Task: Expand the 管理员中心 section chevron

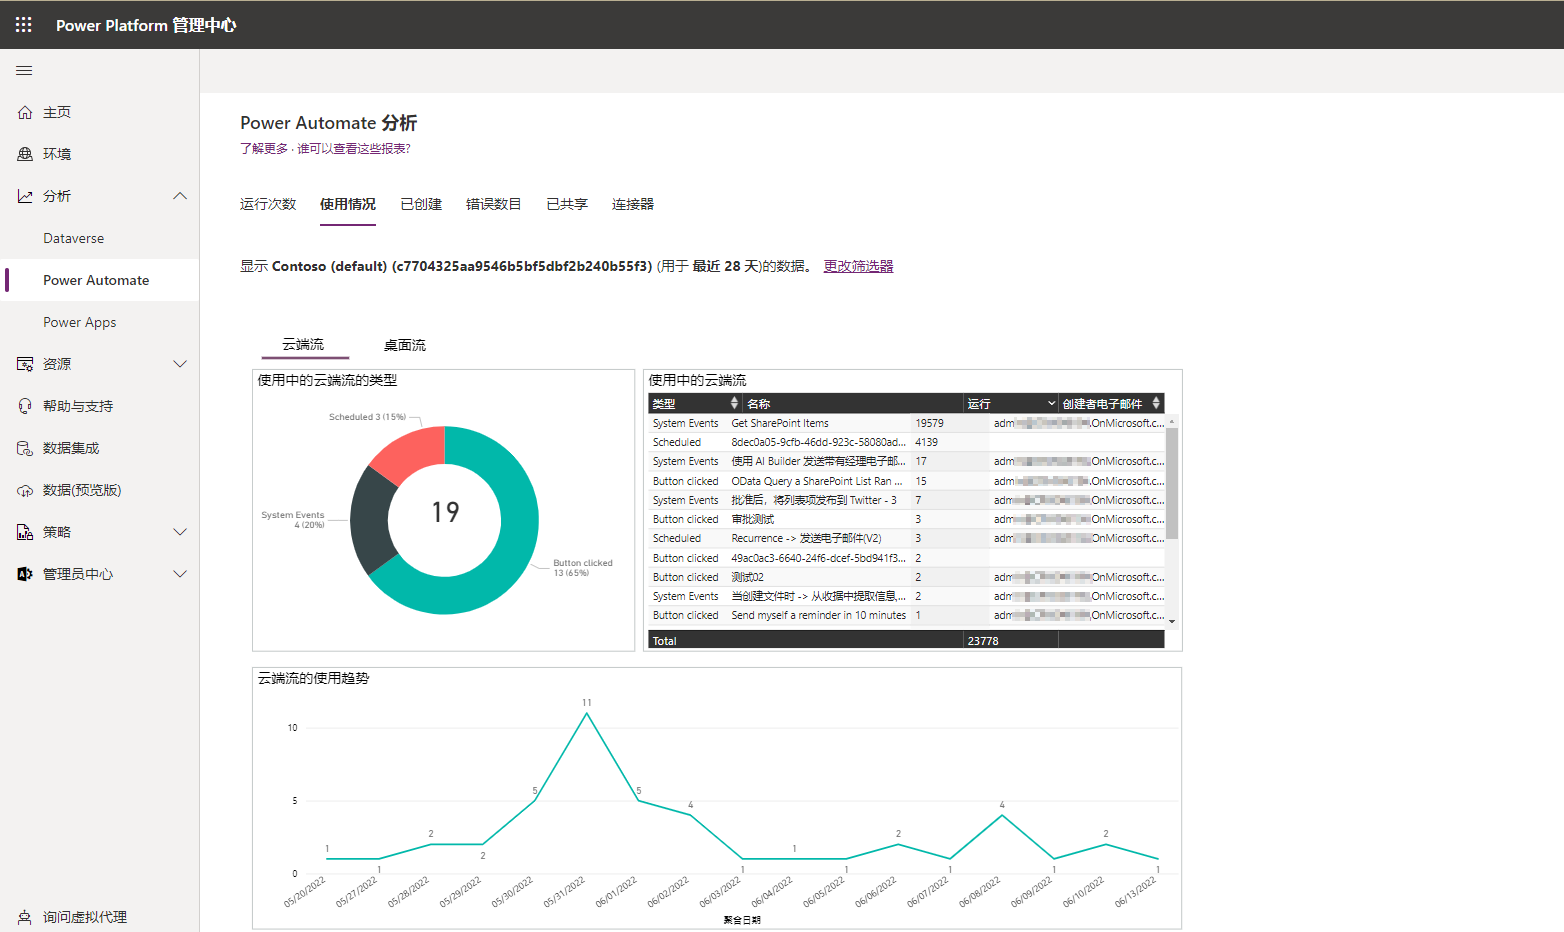Action: 180,574
